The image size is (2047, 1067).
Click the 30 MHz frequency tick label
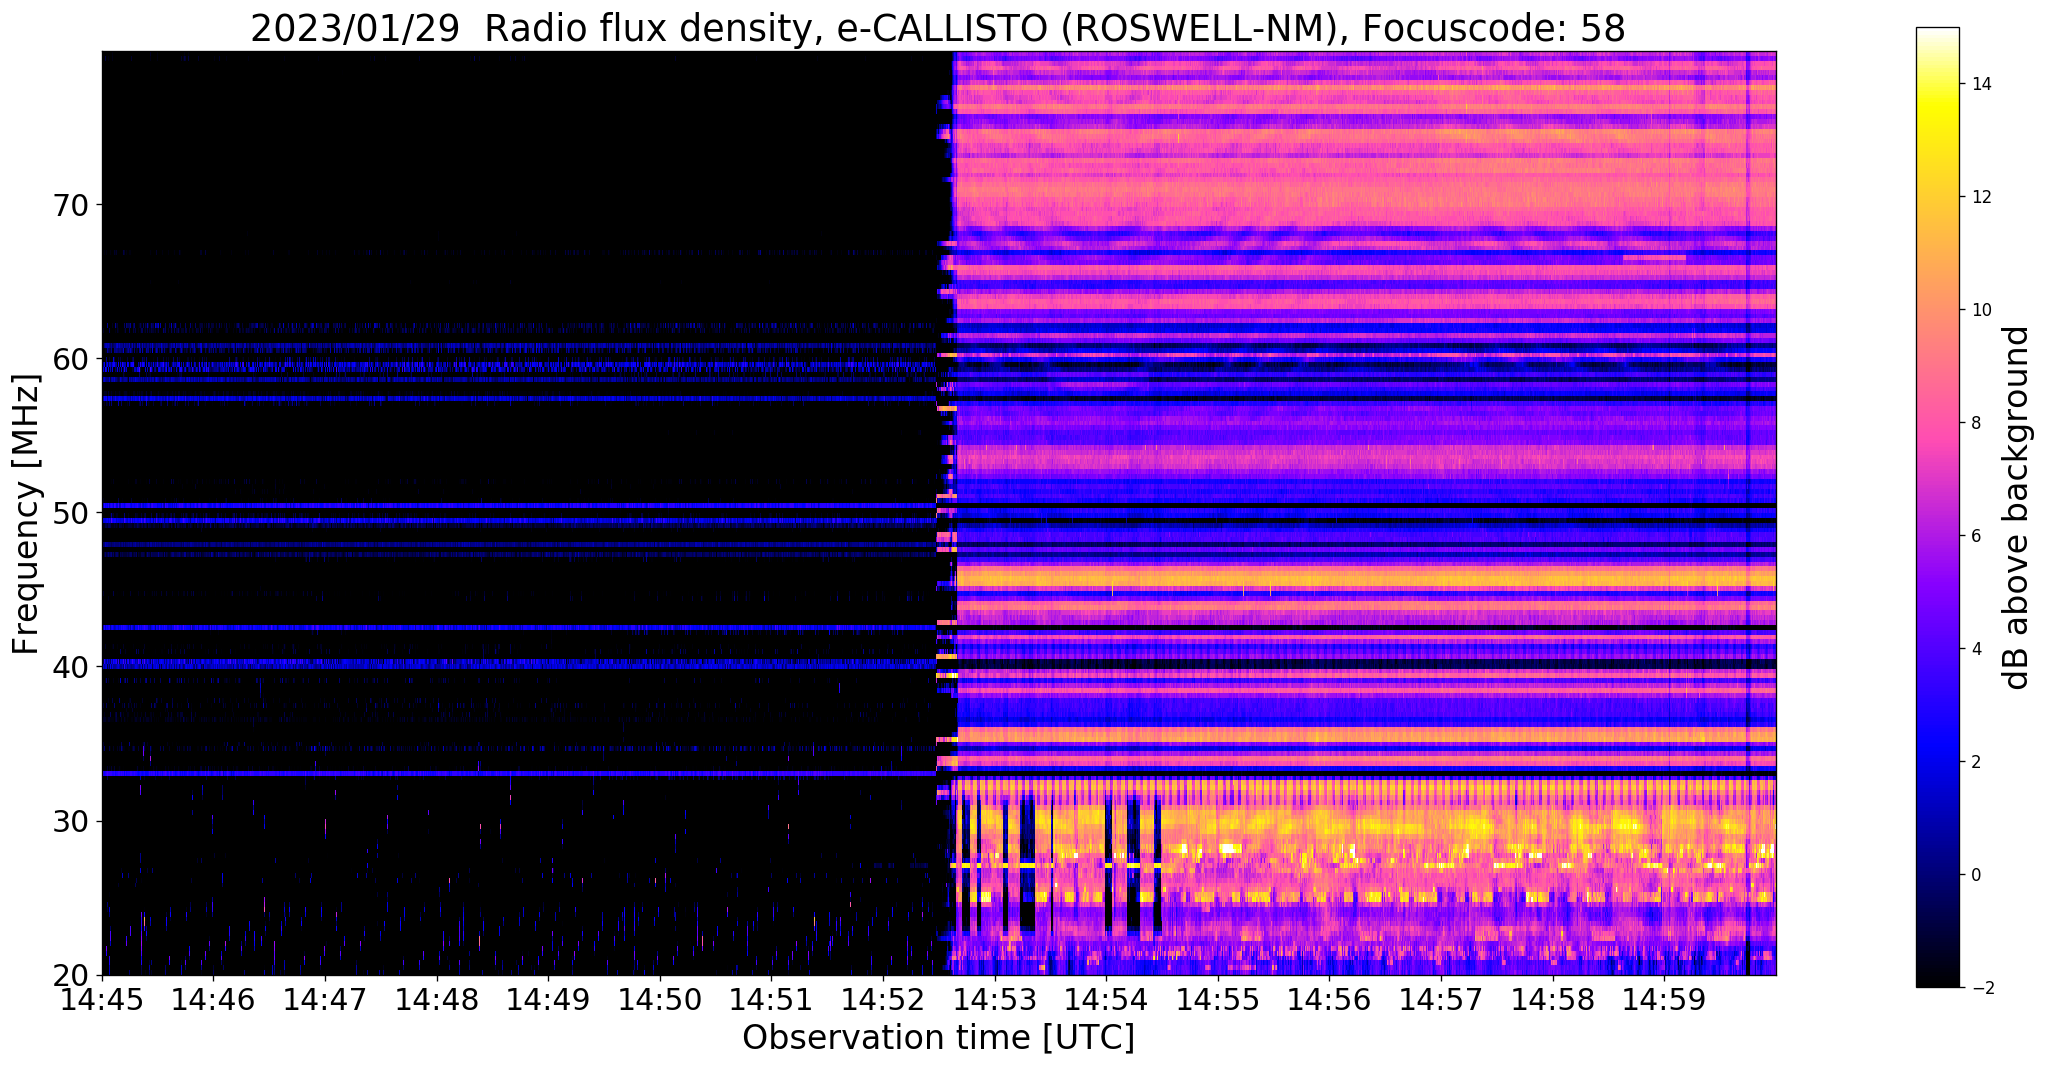[70, 821]
